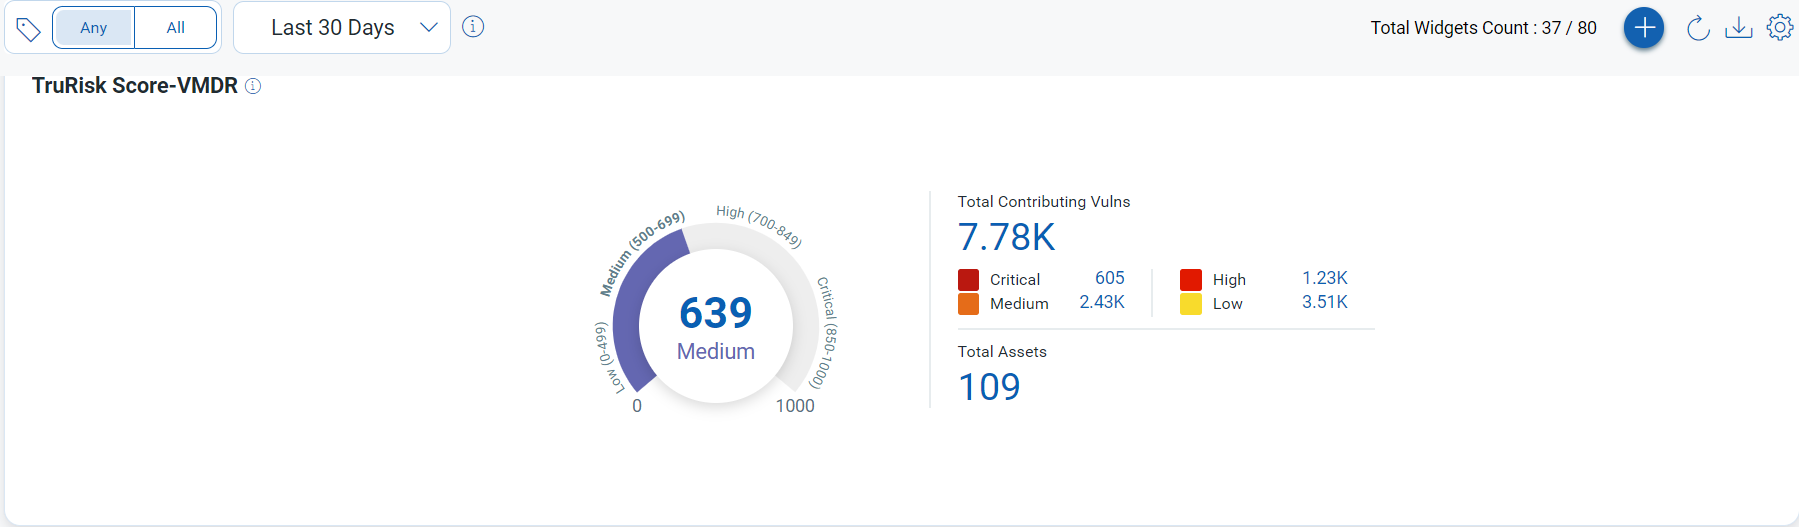
Task: Click the dark red Critical color swatch
Action: click(x=968, y=279)
